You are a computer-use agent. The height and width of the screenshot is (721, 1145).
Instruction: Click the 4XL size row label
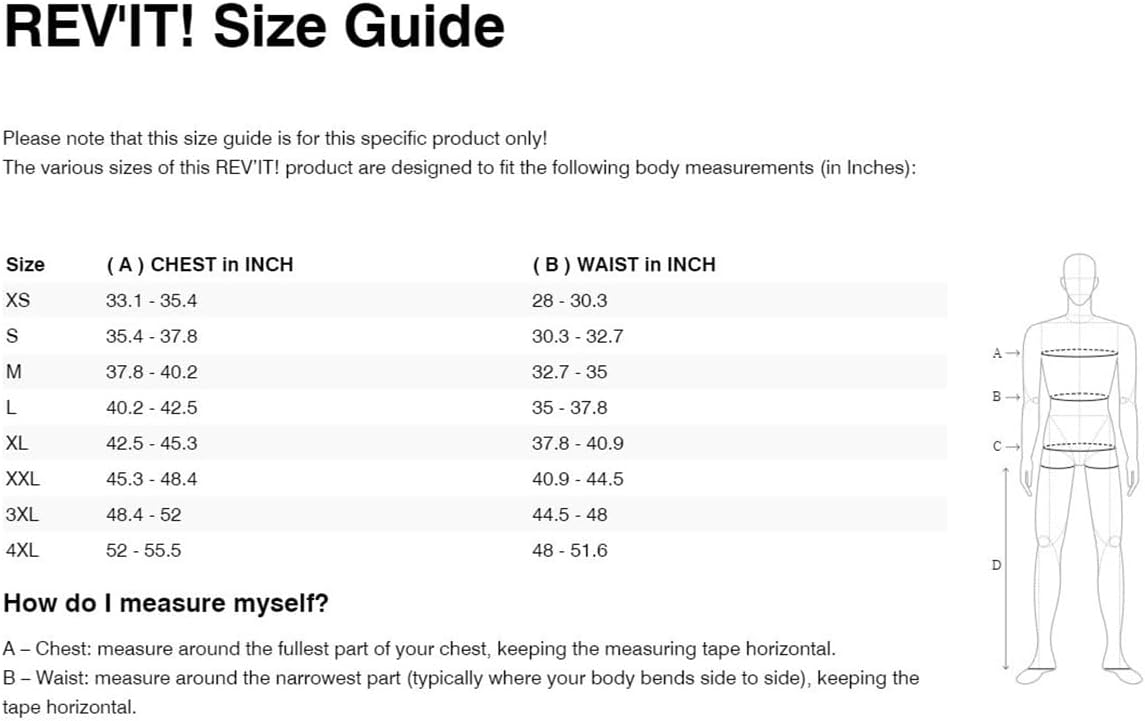[x=22, y=550]
